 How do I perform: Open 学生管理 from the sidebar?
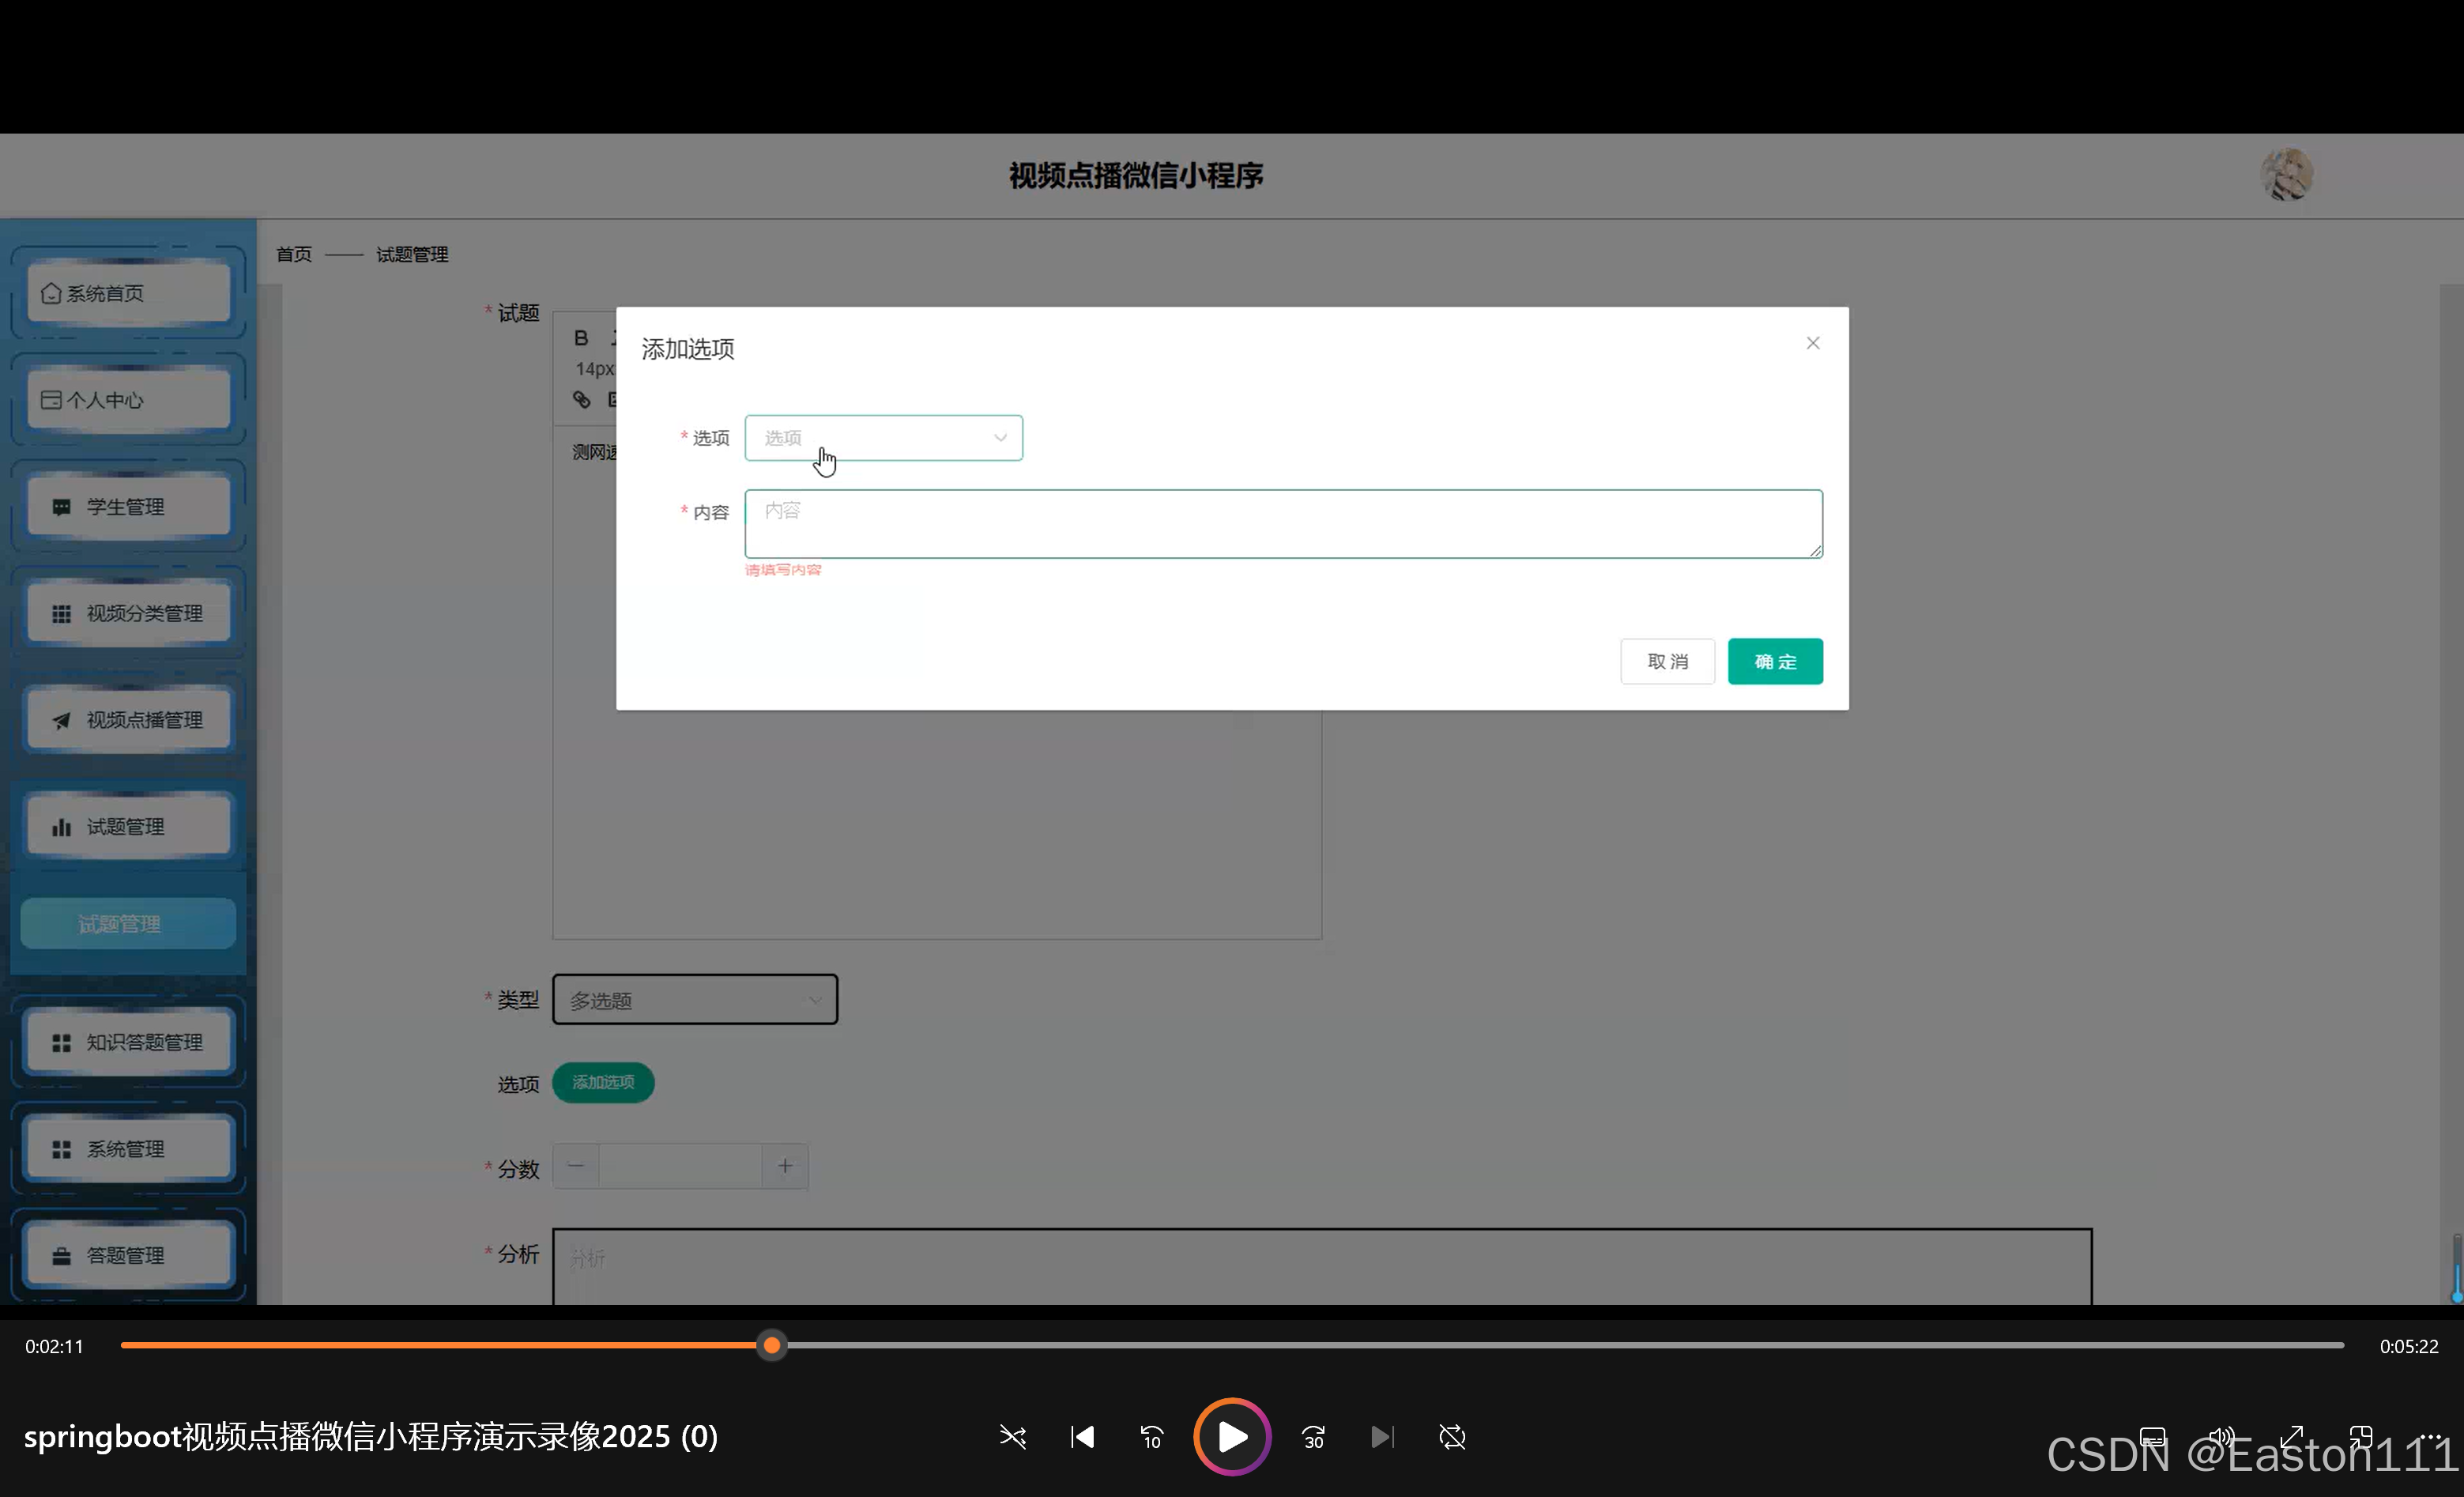tap(127, 506)
